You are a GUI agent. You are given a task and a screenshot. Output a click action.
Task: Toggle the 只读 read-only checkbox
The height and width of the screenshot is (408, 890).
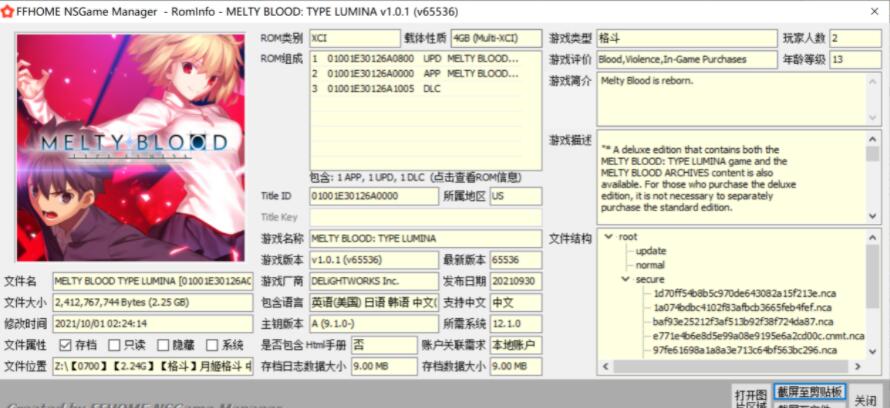(x=114, y=345)
